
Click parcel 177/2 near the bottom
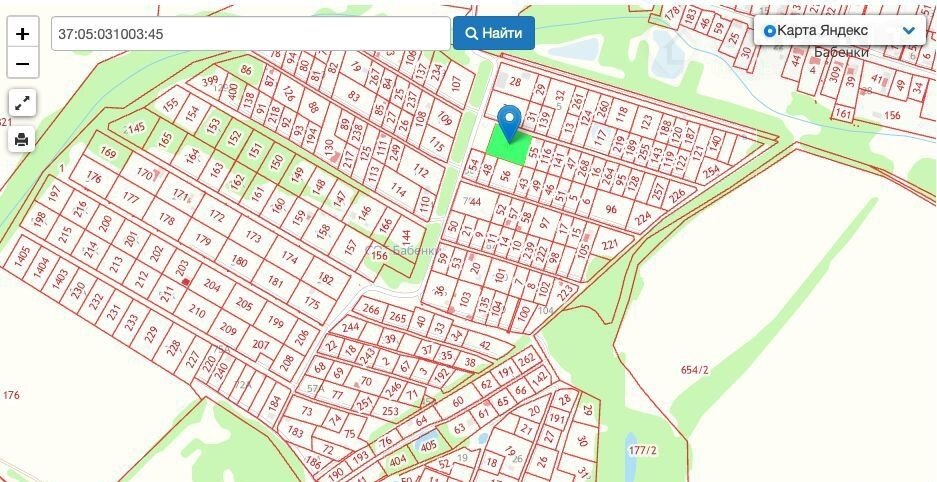tap(642, 450)
